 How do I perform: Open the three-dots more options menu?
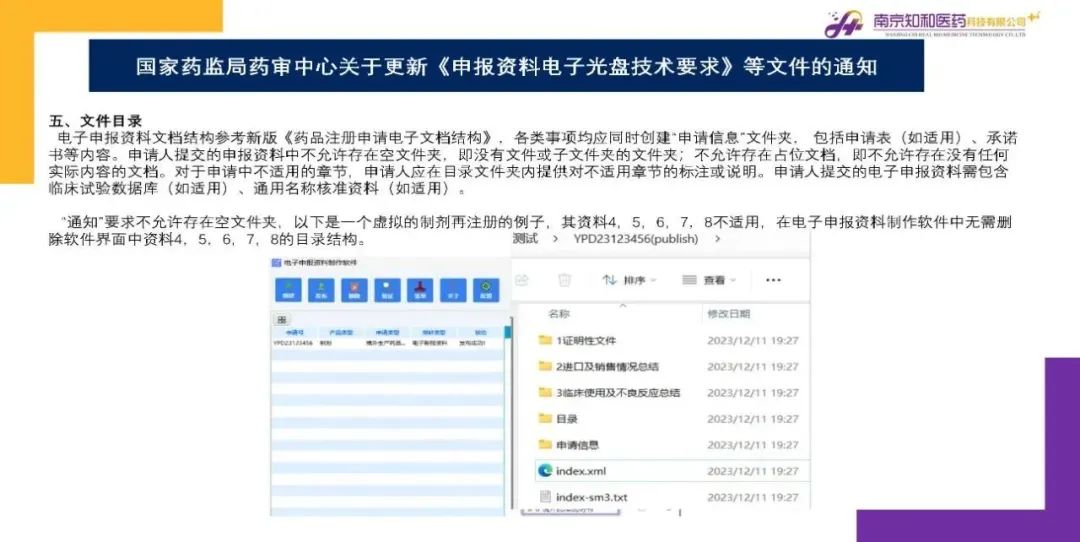[772, 280]
